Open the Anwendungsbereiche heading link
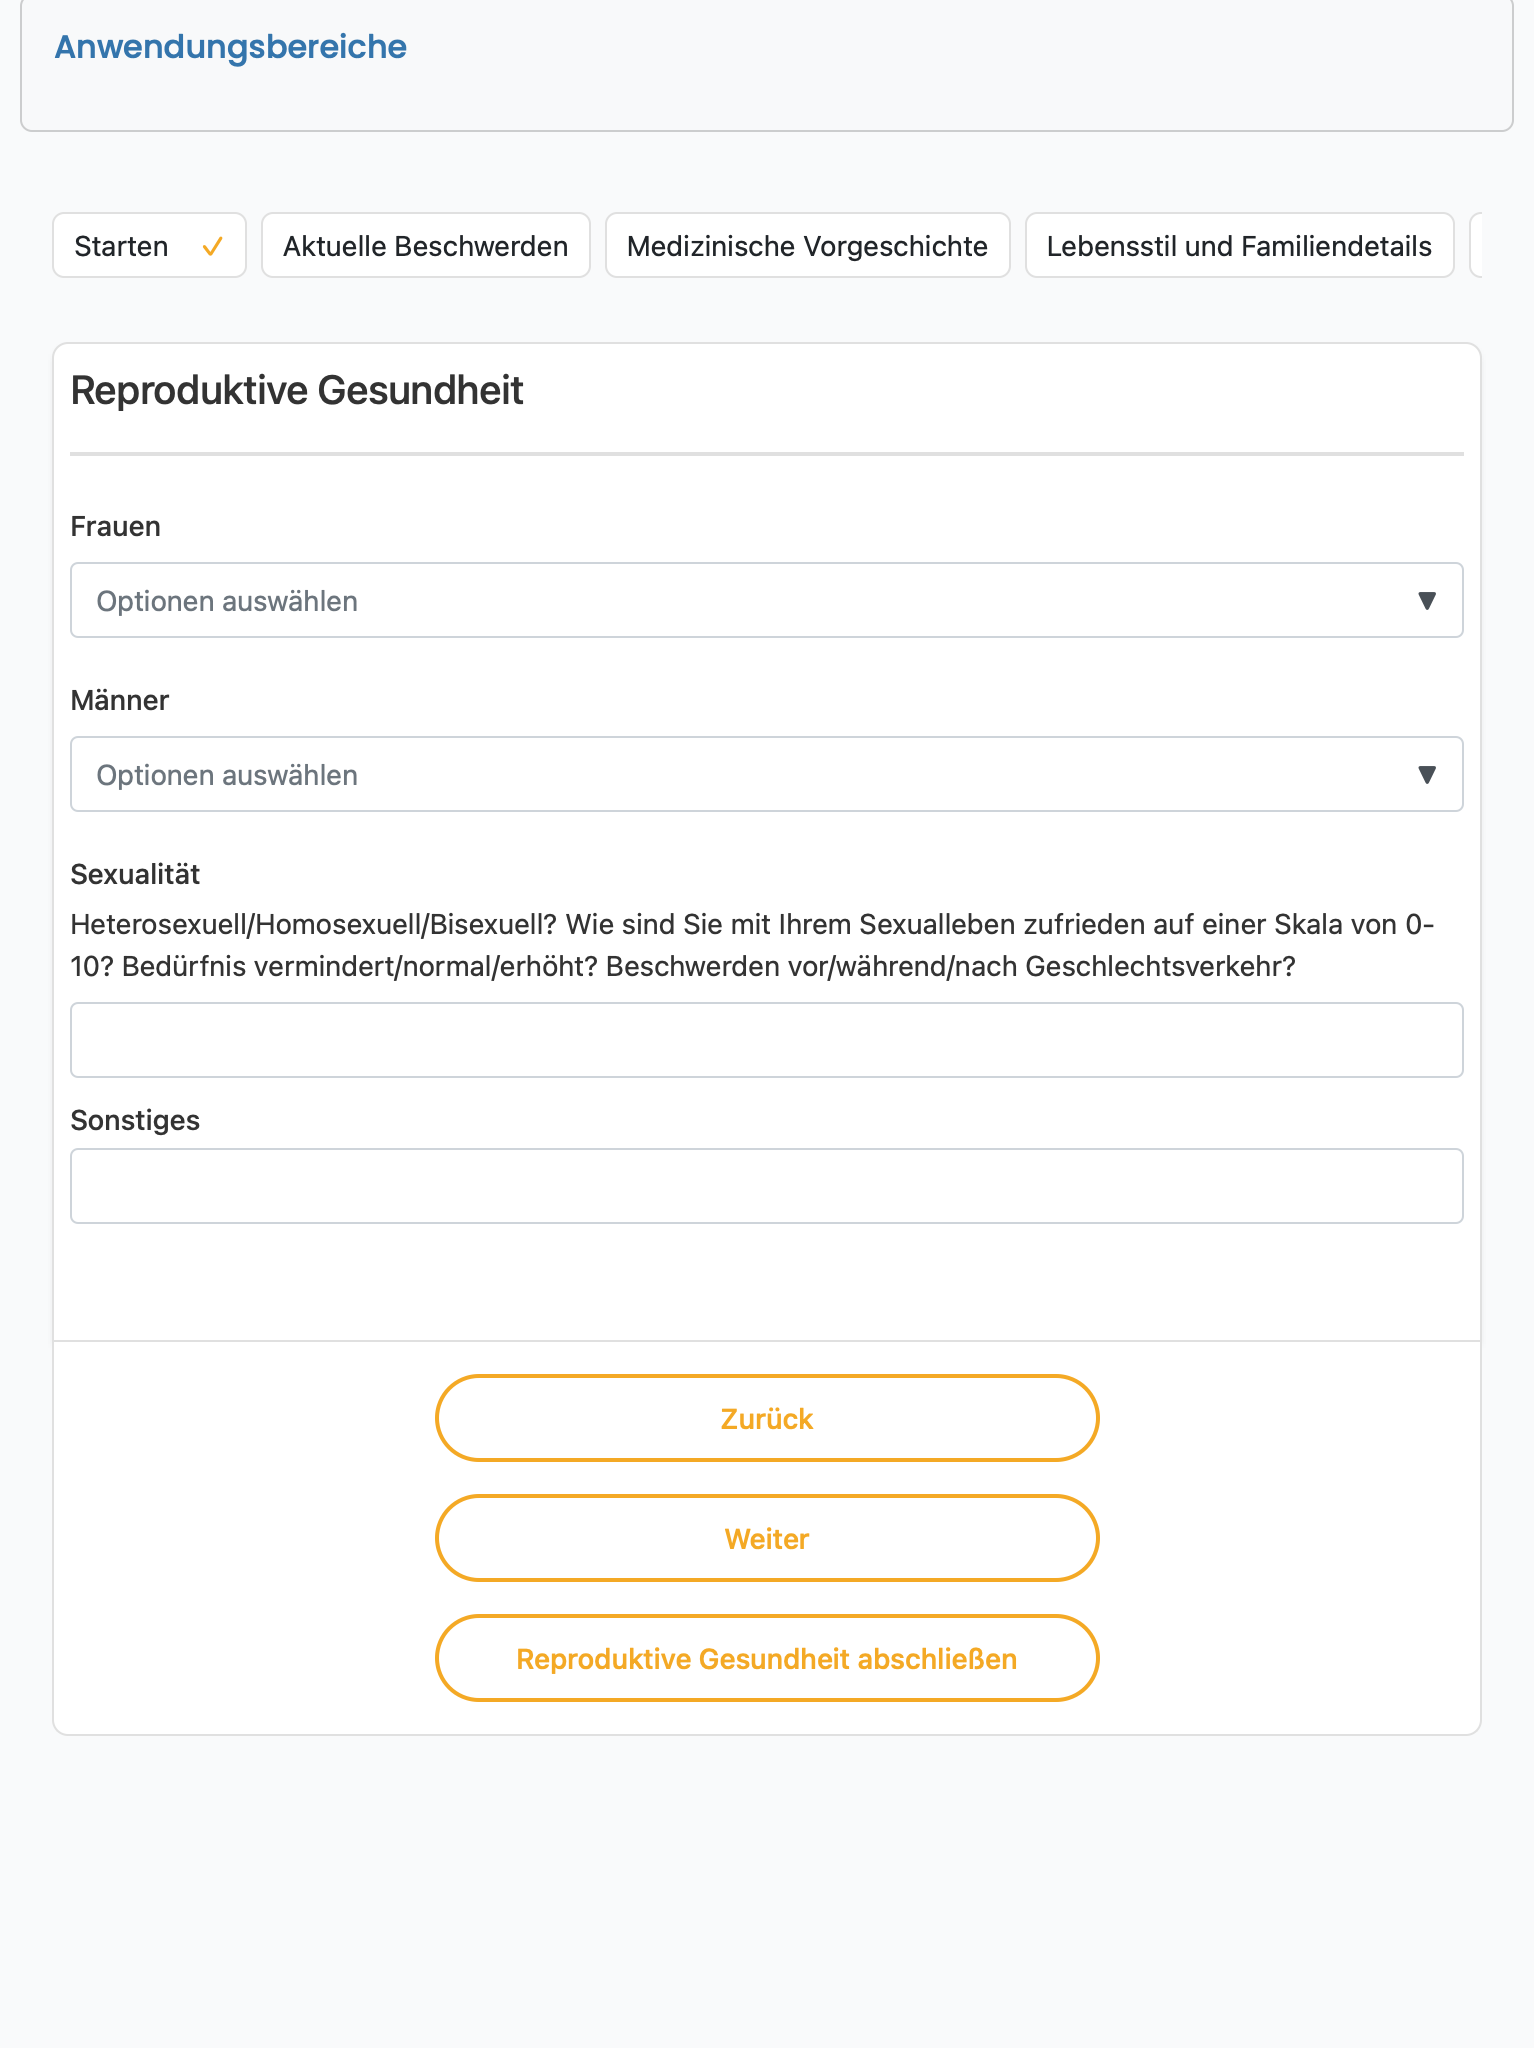The height and width of the screenshot is (2048, 1534). pyautogui.click(x=231, y=47)
